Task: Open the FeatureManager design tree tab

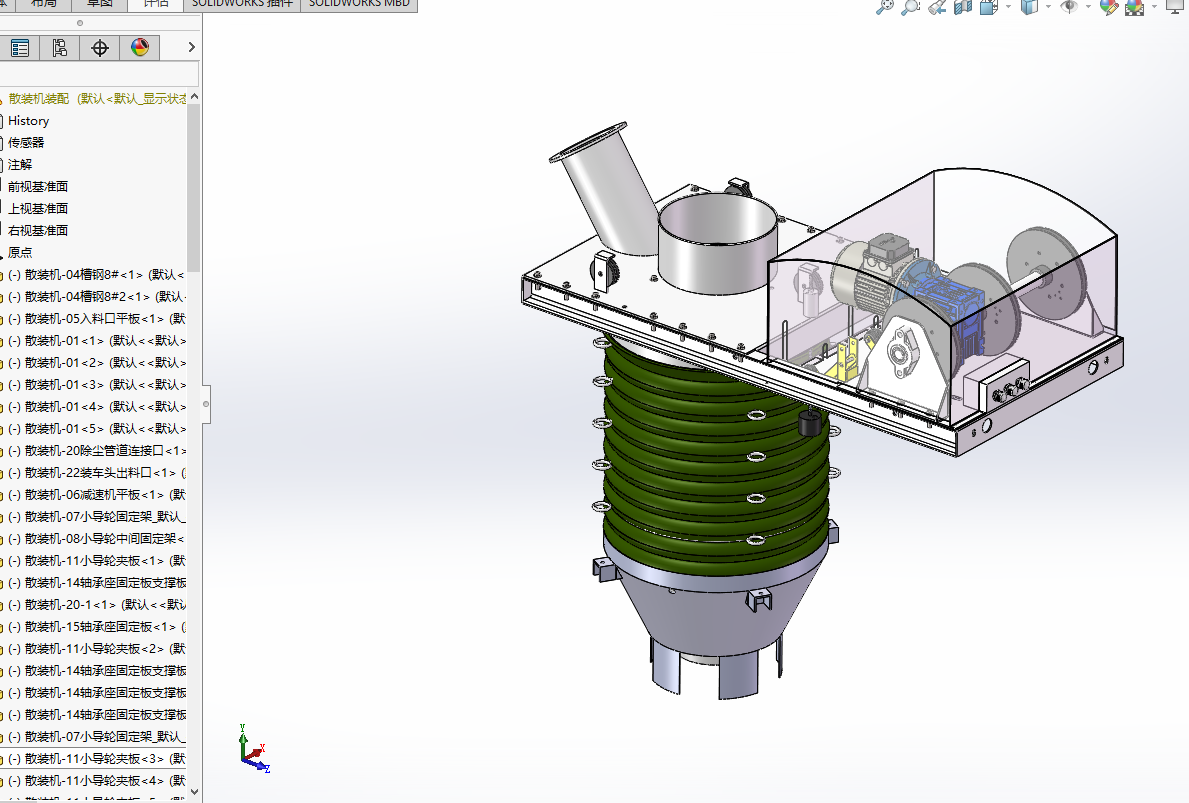Action: pos(20,48)
